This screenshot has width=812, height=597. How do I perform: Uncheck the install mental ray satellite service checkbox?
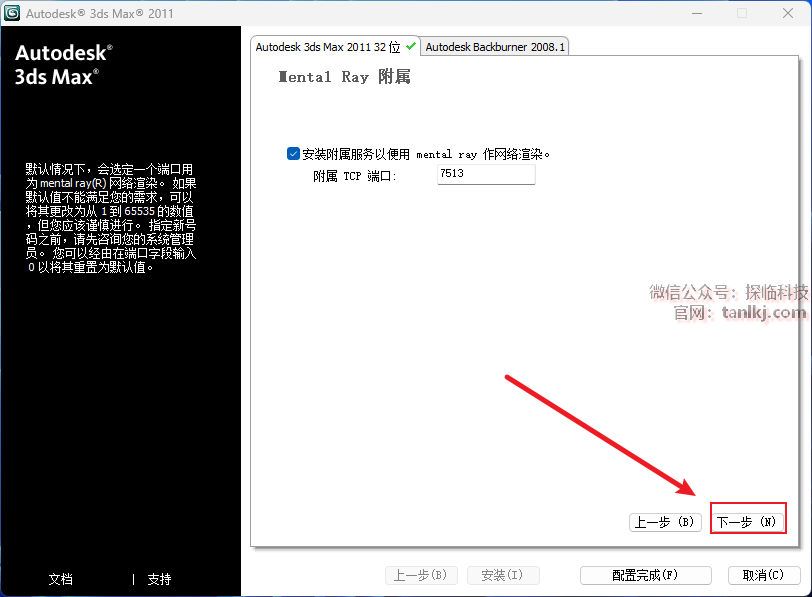click(x=293, y=154)
